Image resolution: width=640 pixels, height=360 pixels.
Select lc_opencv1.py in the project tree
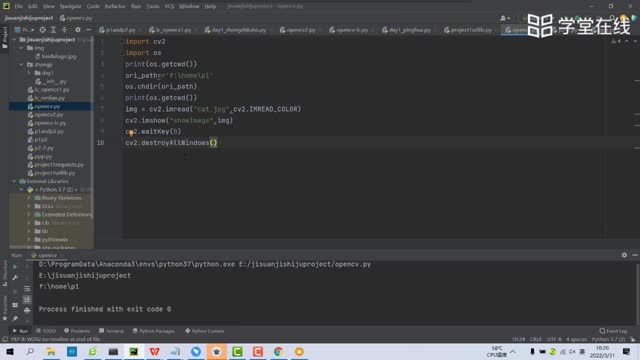(52, 90)
